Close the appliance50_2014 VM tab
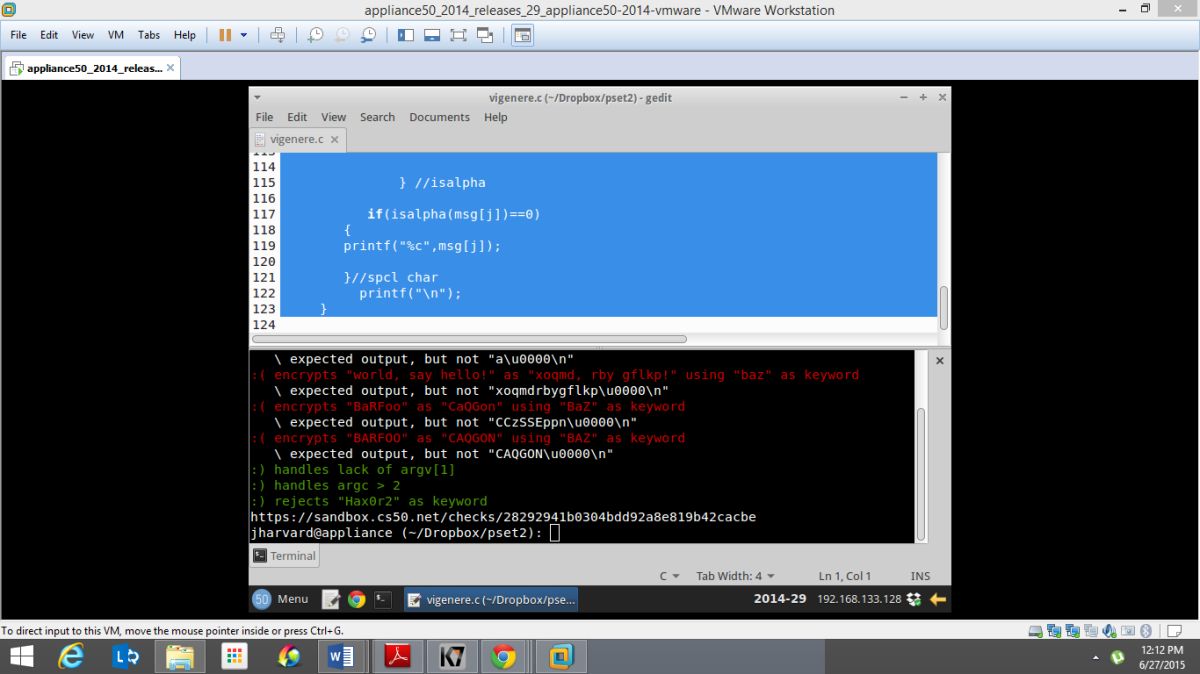This screenshot has height=674, width=1200. [171, 68]
